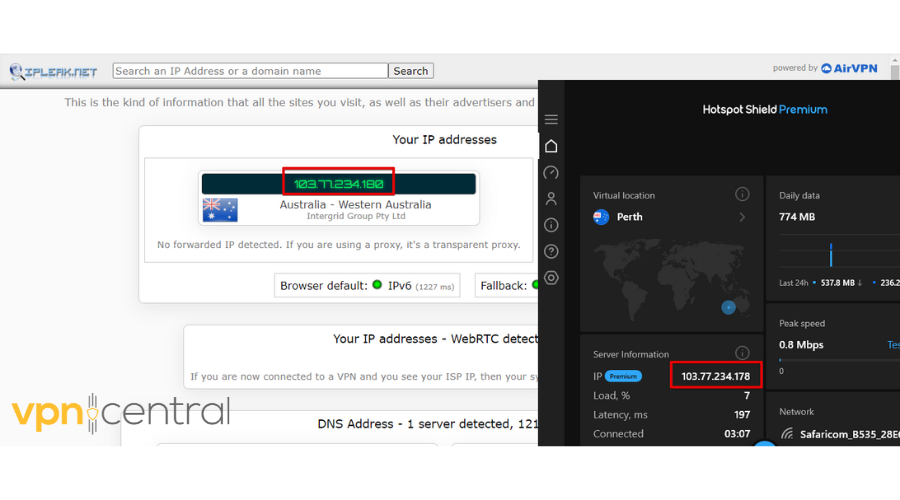Click the Australia flag under the IP address
The height and width of the screenshot is (500, 900).
point(220,210)
